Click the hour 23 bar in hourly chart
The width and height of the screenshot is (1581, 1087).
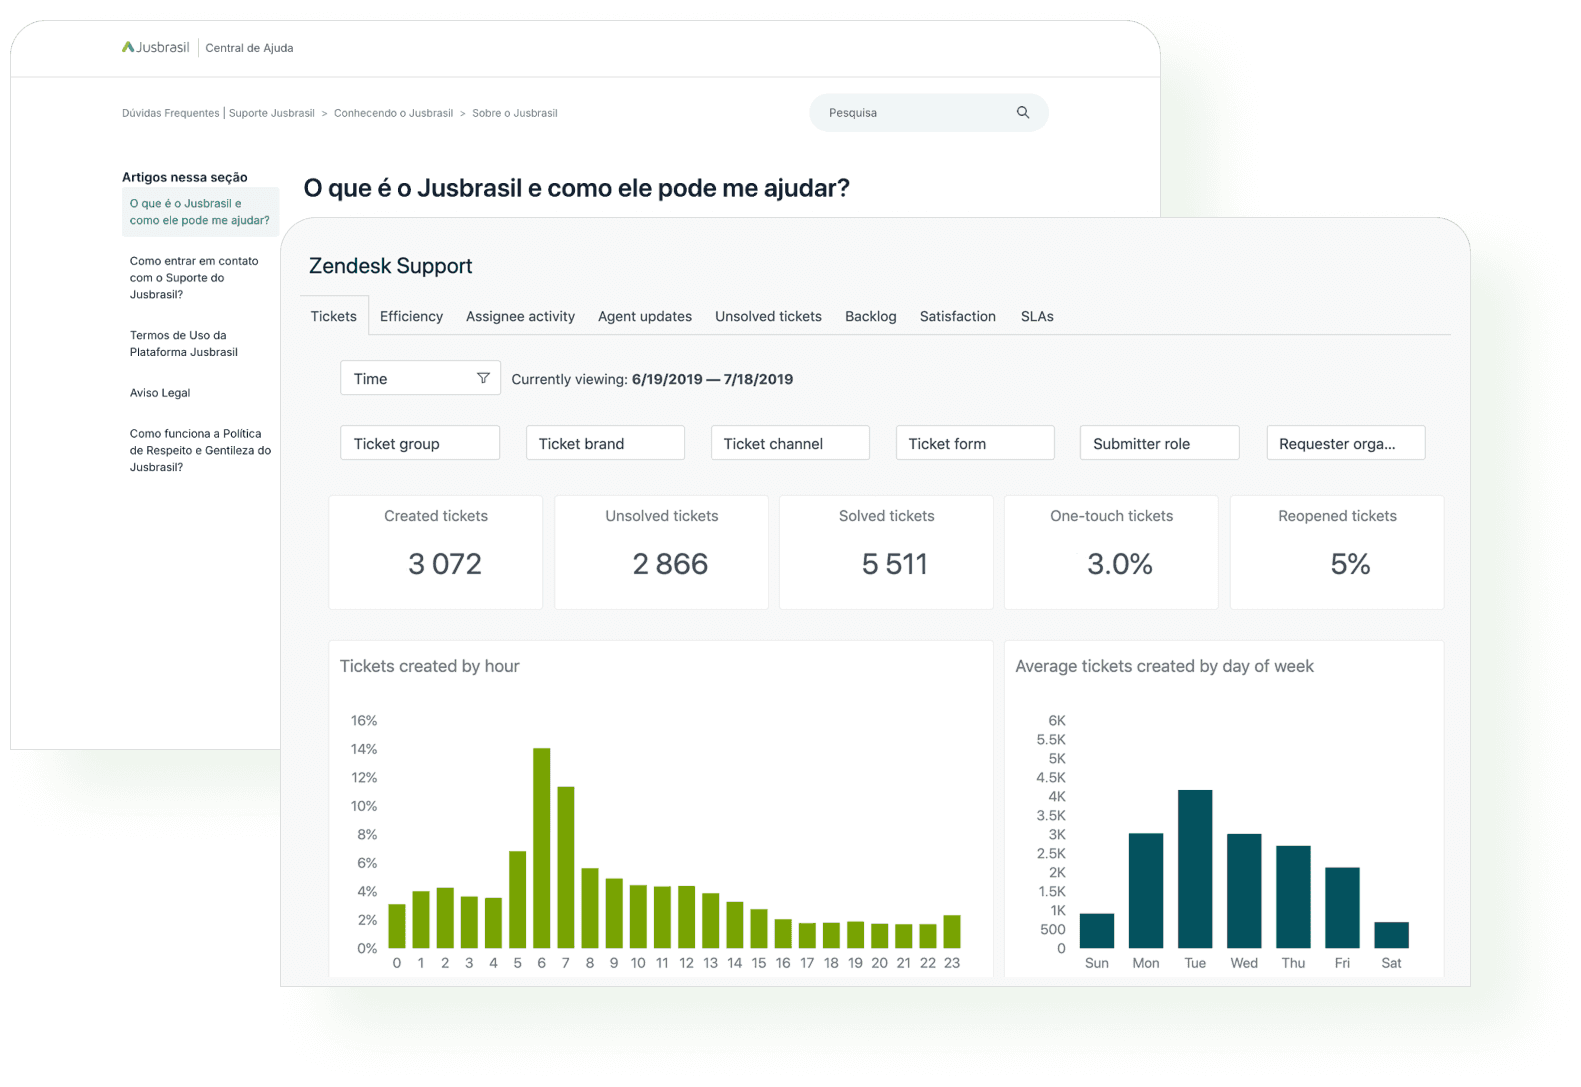pyautogui.click(x=952, y=932)
